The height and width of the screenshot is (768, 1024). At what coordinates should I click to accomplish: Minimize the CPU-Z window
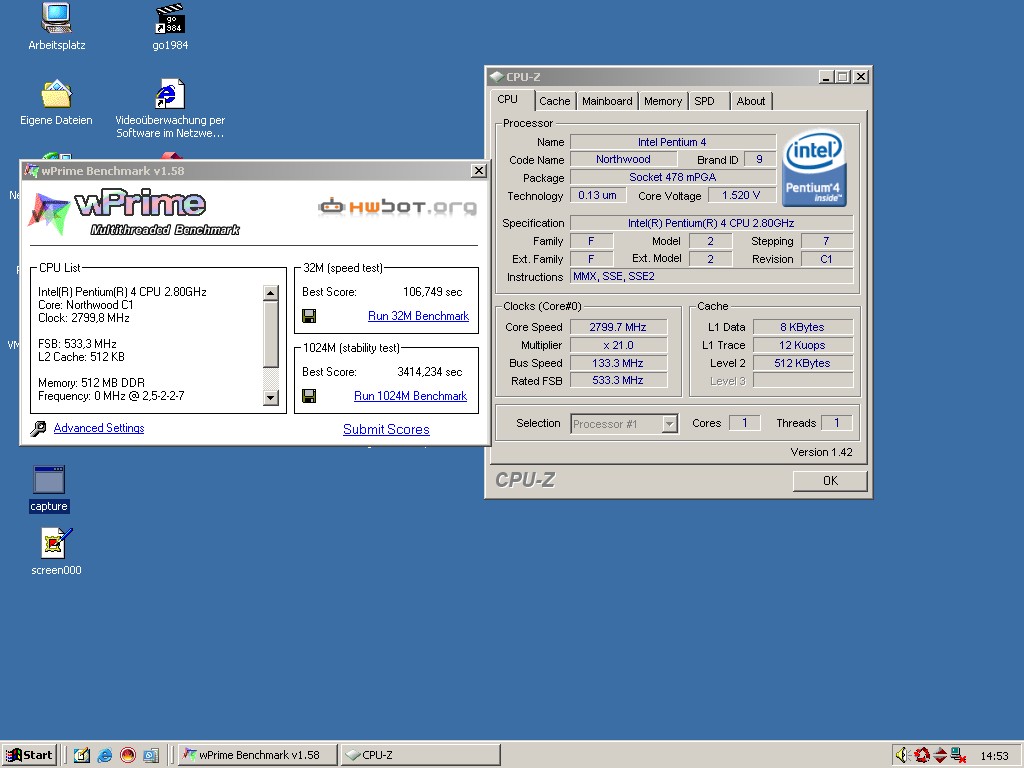[x=826, y=77]
